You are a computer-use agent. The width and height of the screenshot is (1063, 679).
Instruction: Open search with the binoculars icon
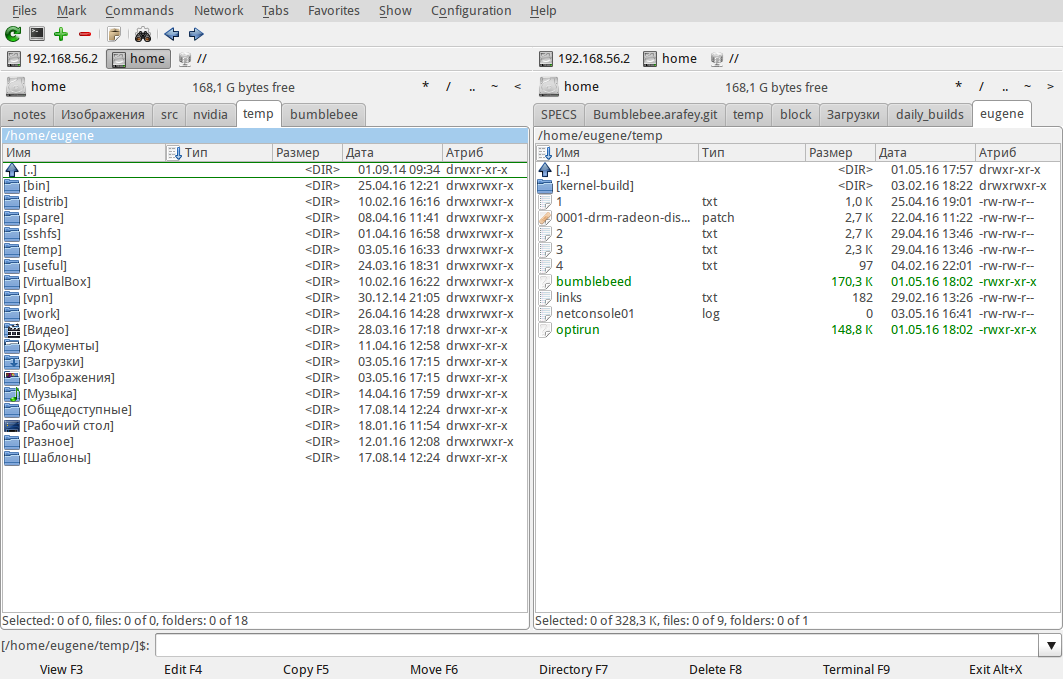pos(143,34)
